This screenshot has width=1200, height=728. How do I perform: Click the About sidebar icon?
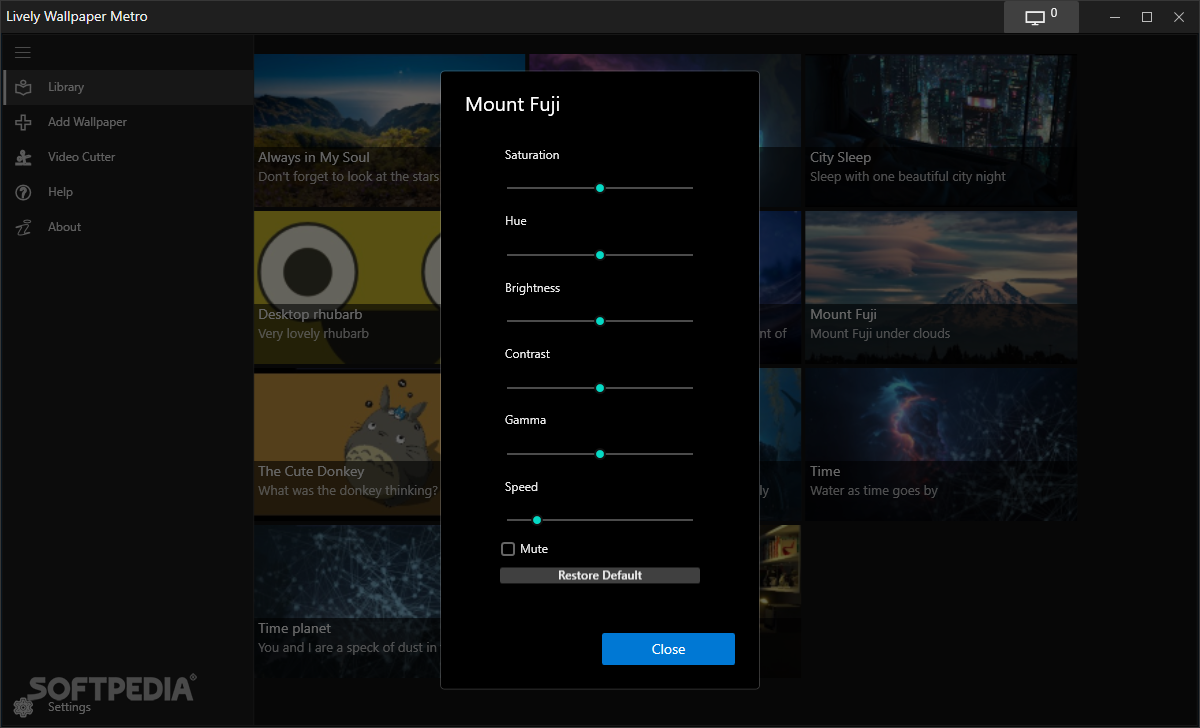[x=23, y=227]
